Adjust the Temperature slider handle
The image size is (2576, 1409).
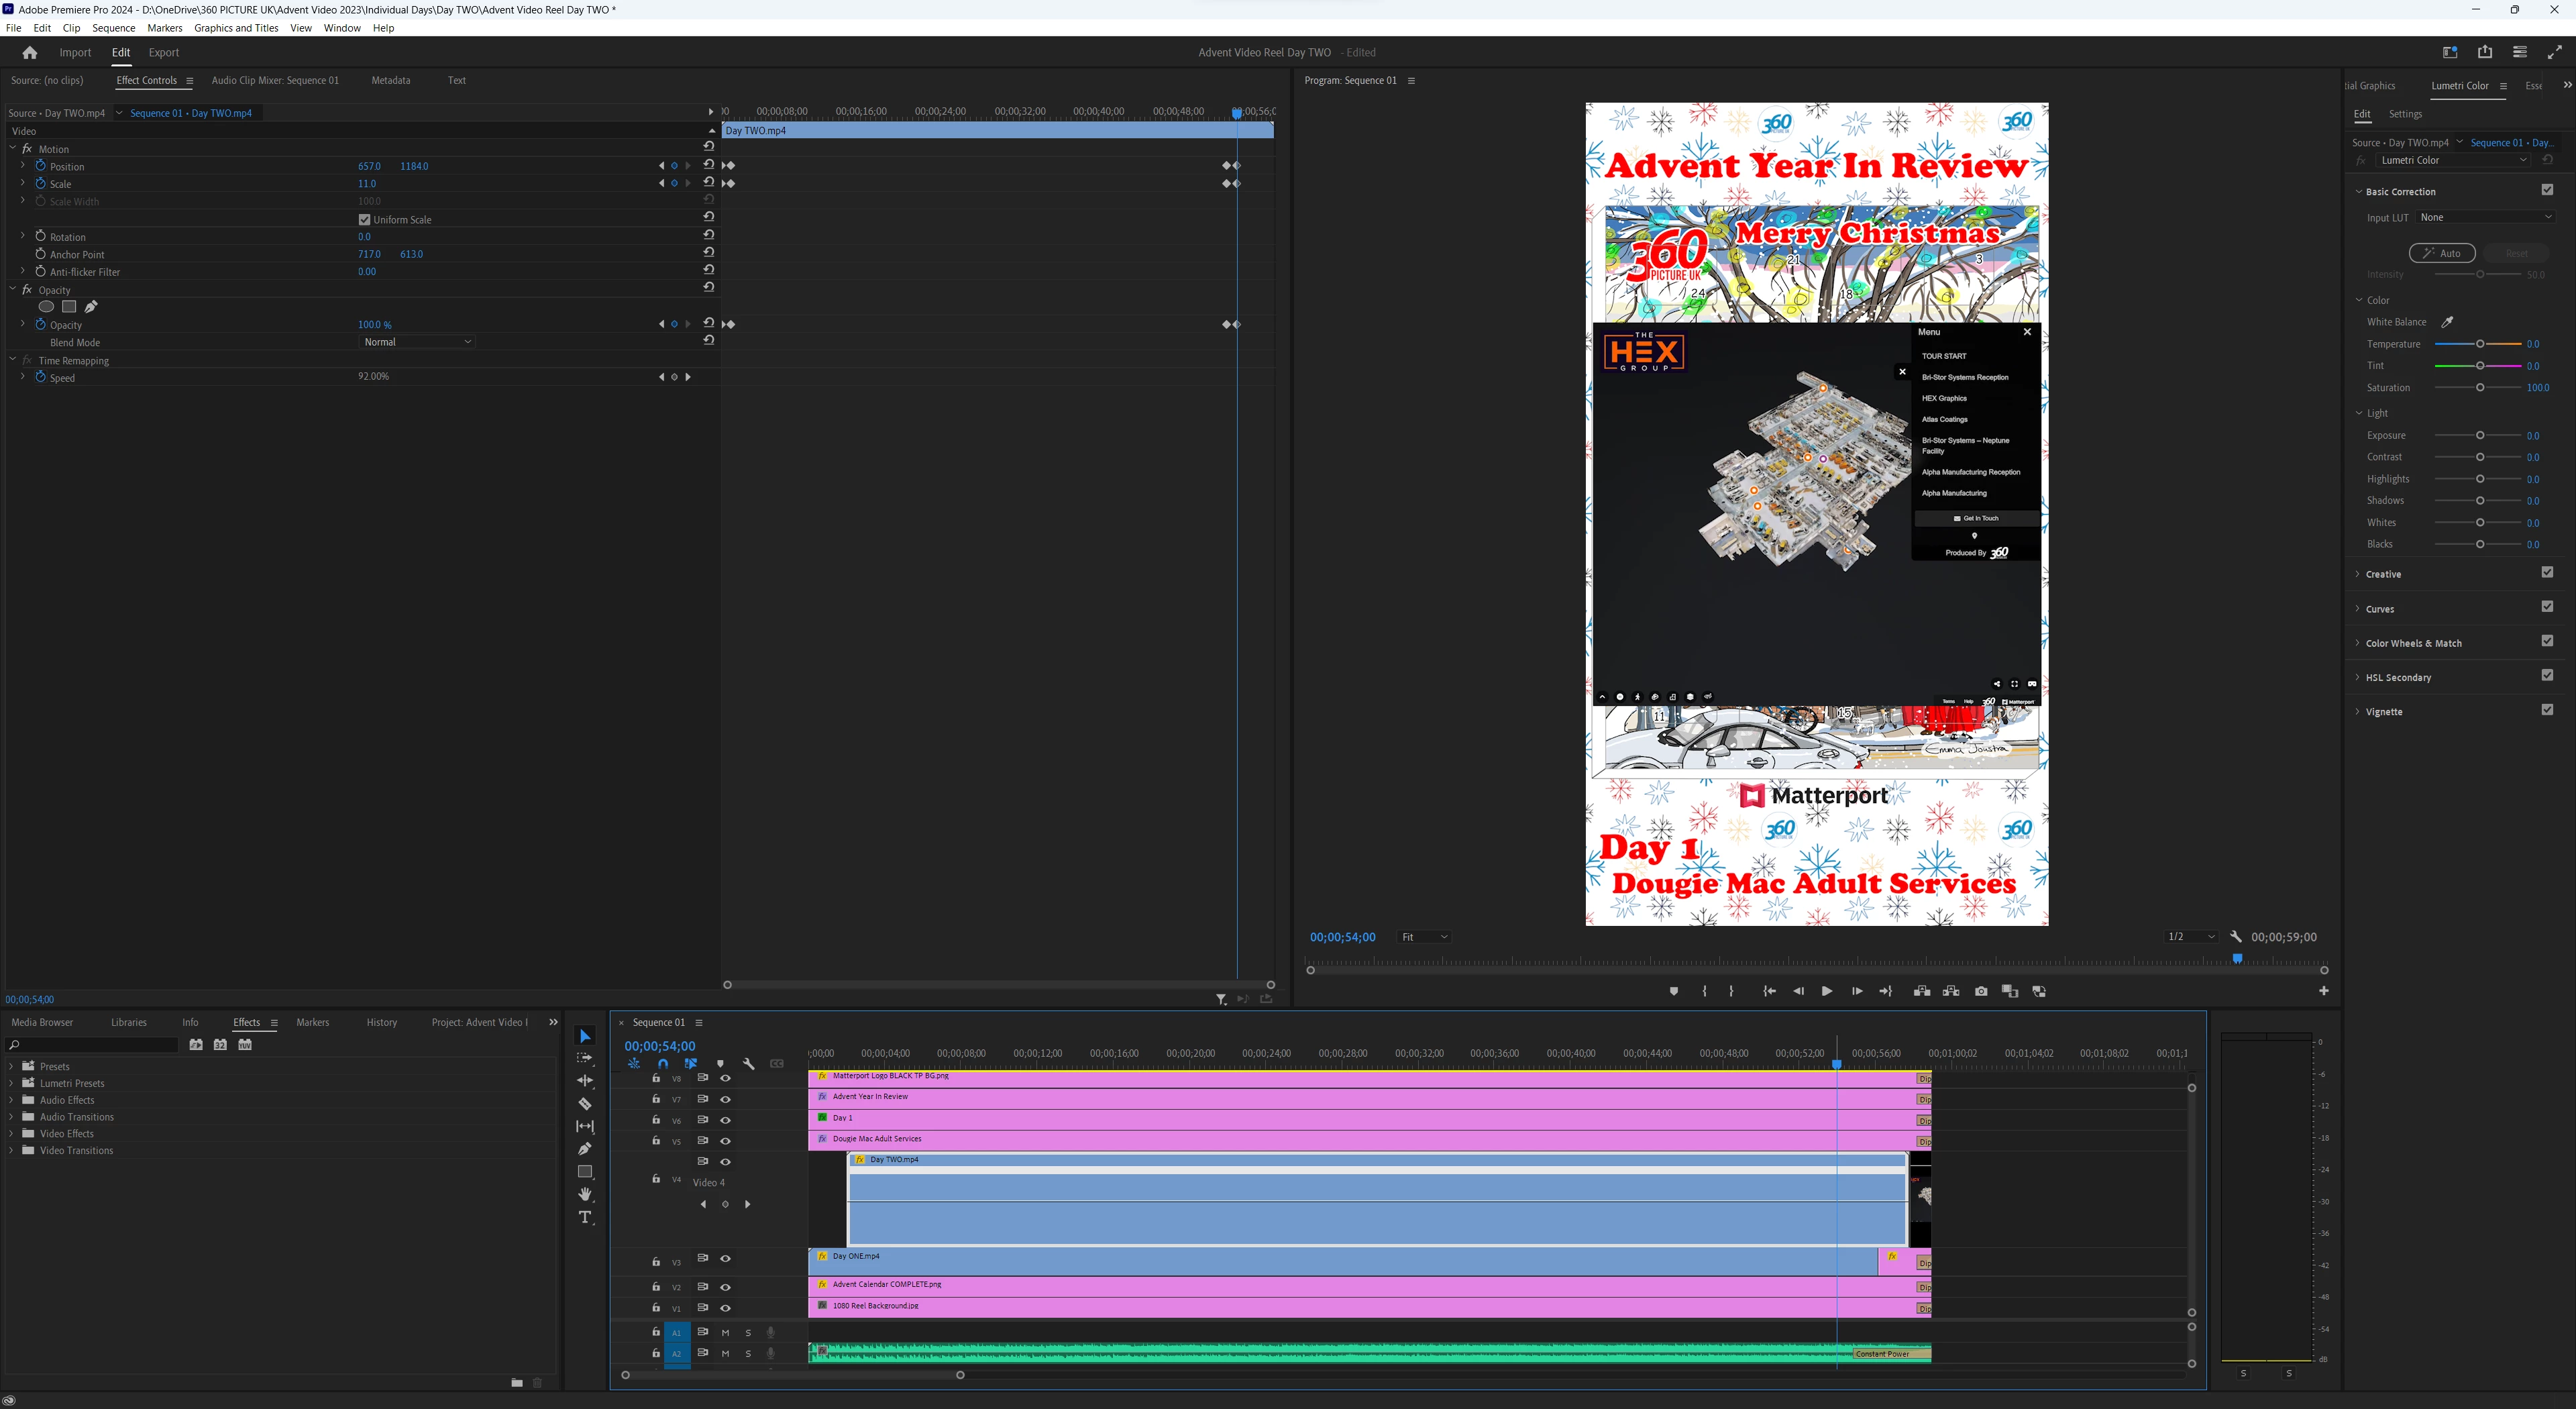2480,344
